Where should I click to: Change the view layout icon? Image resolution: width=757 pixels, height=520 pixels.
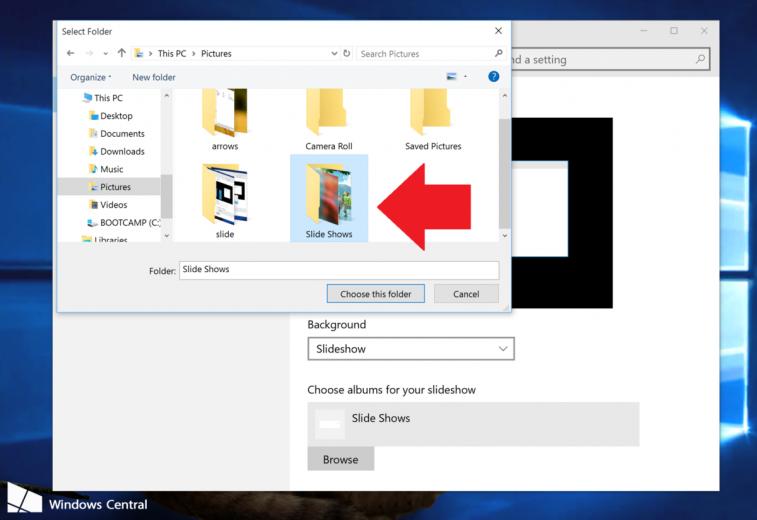(451, 76)
